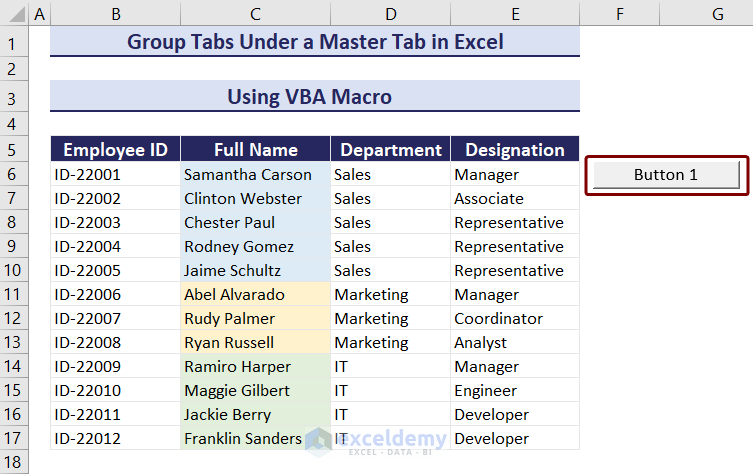Click the Employee ID header cell
This screenshot has width=753, height=474.
[116, 150]
